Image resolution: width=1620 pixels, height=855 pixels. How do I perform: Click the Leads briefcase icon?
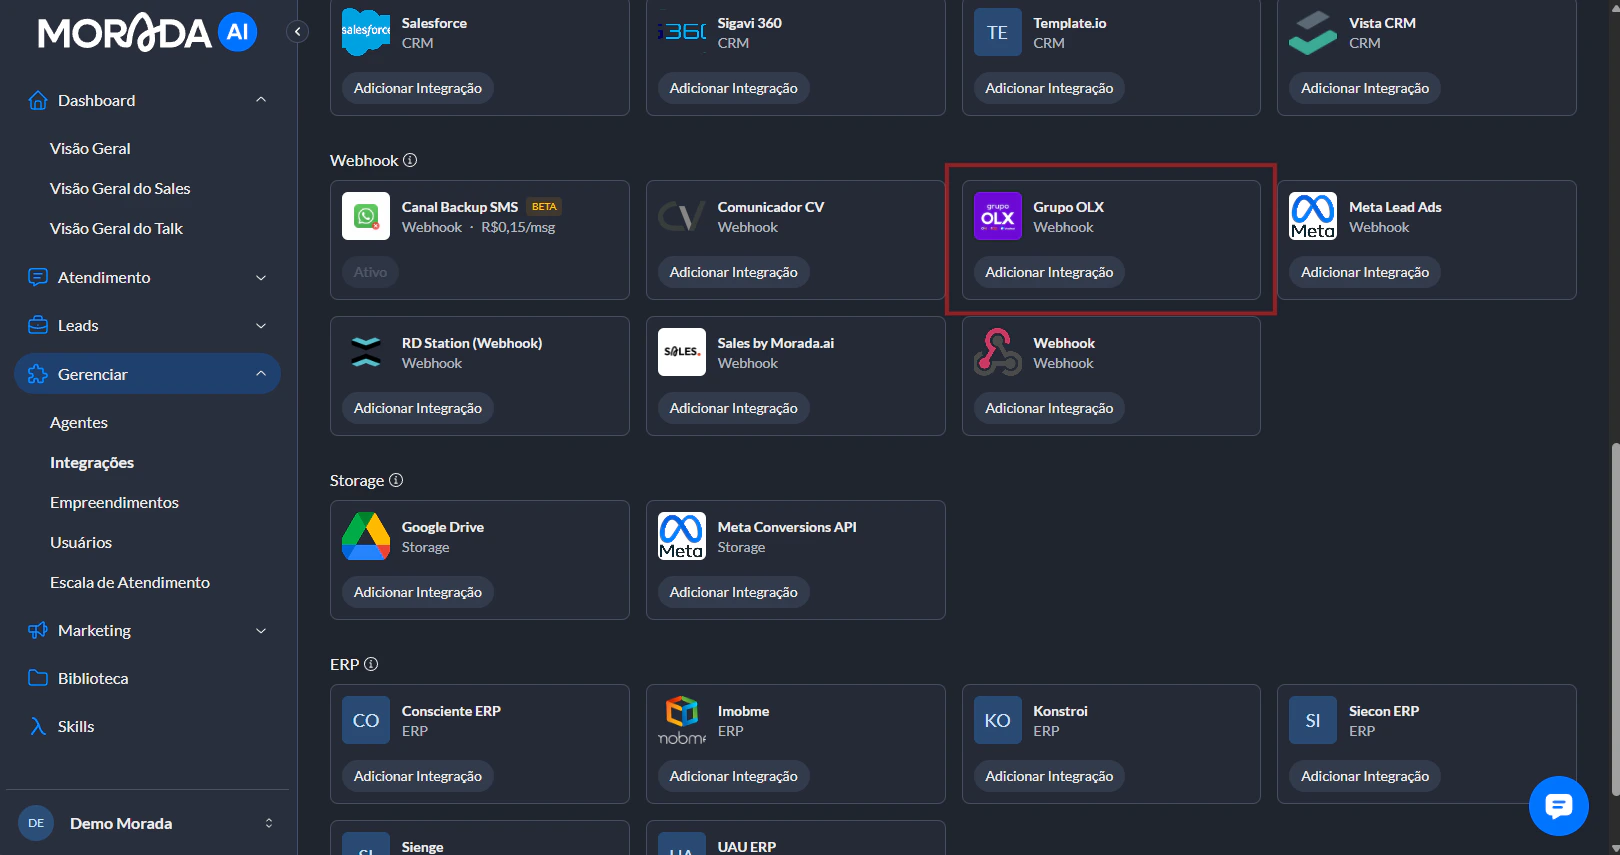tap(38, 325)
